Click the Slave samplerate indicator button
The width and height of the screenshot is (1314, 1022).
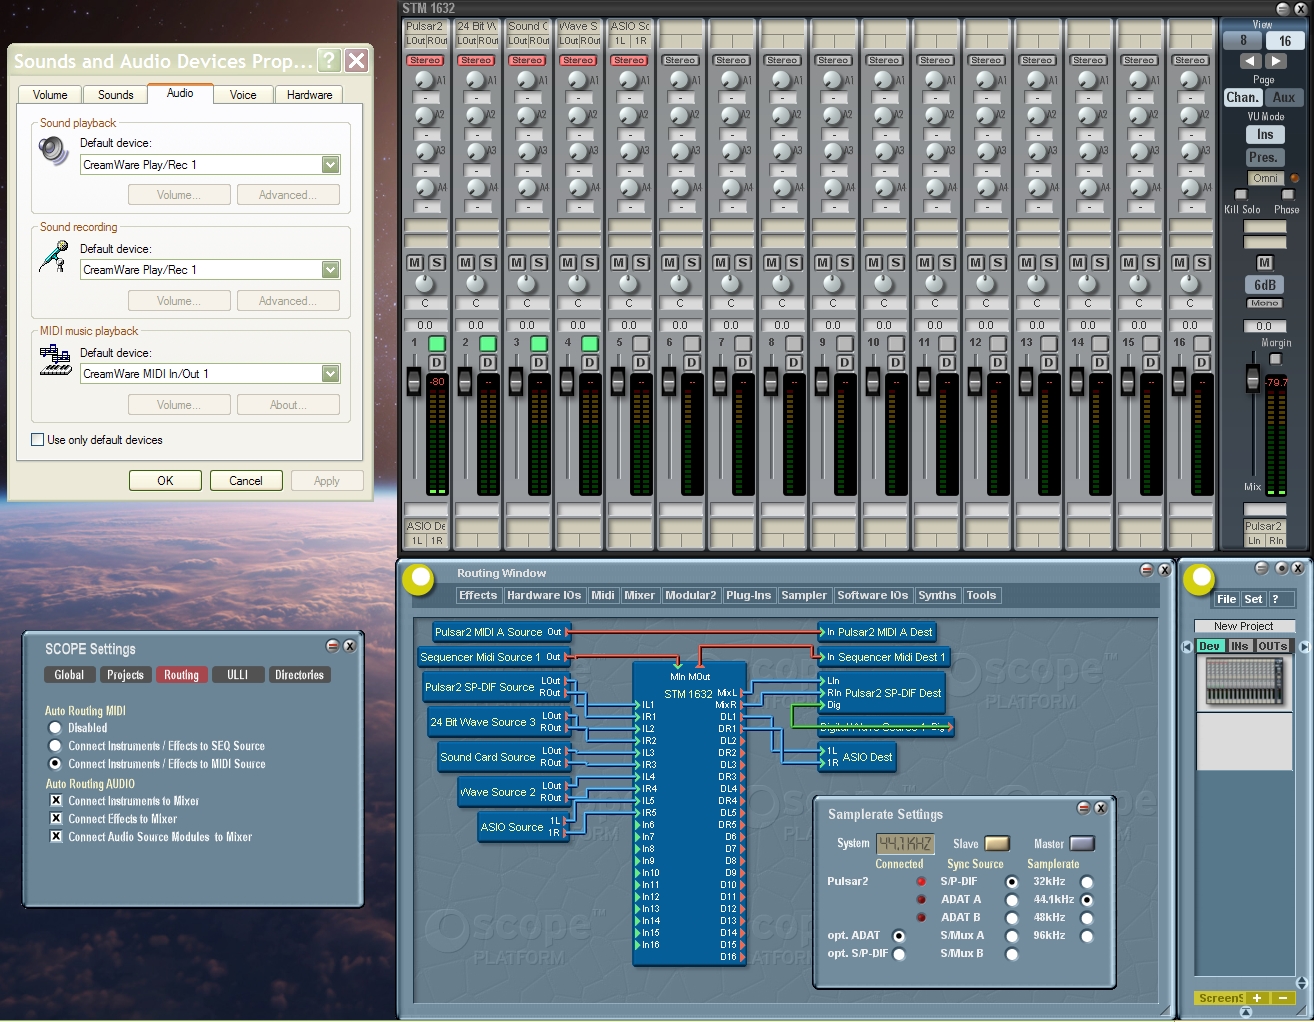click(x=997, y=844)
